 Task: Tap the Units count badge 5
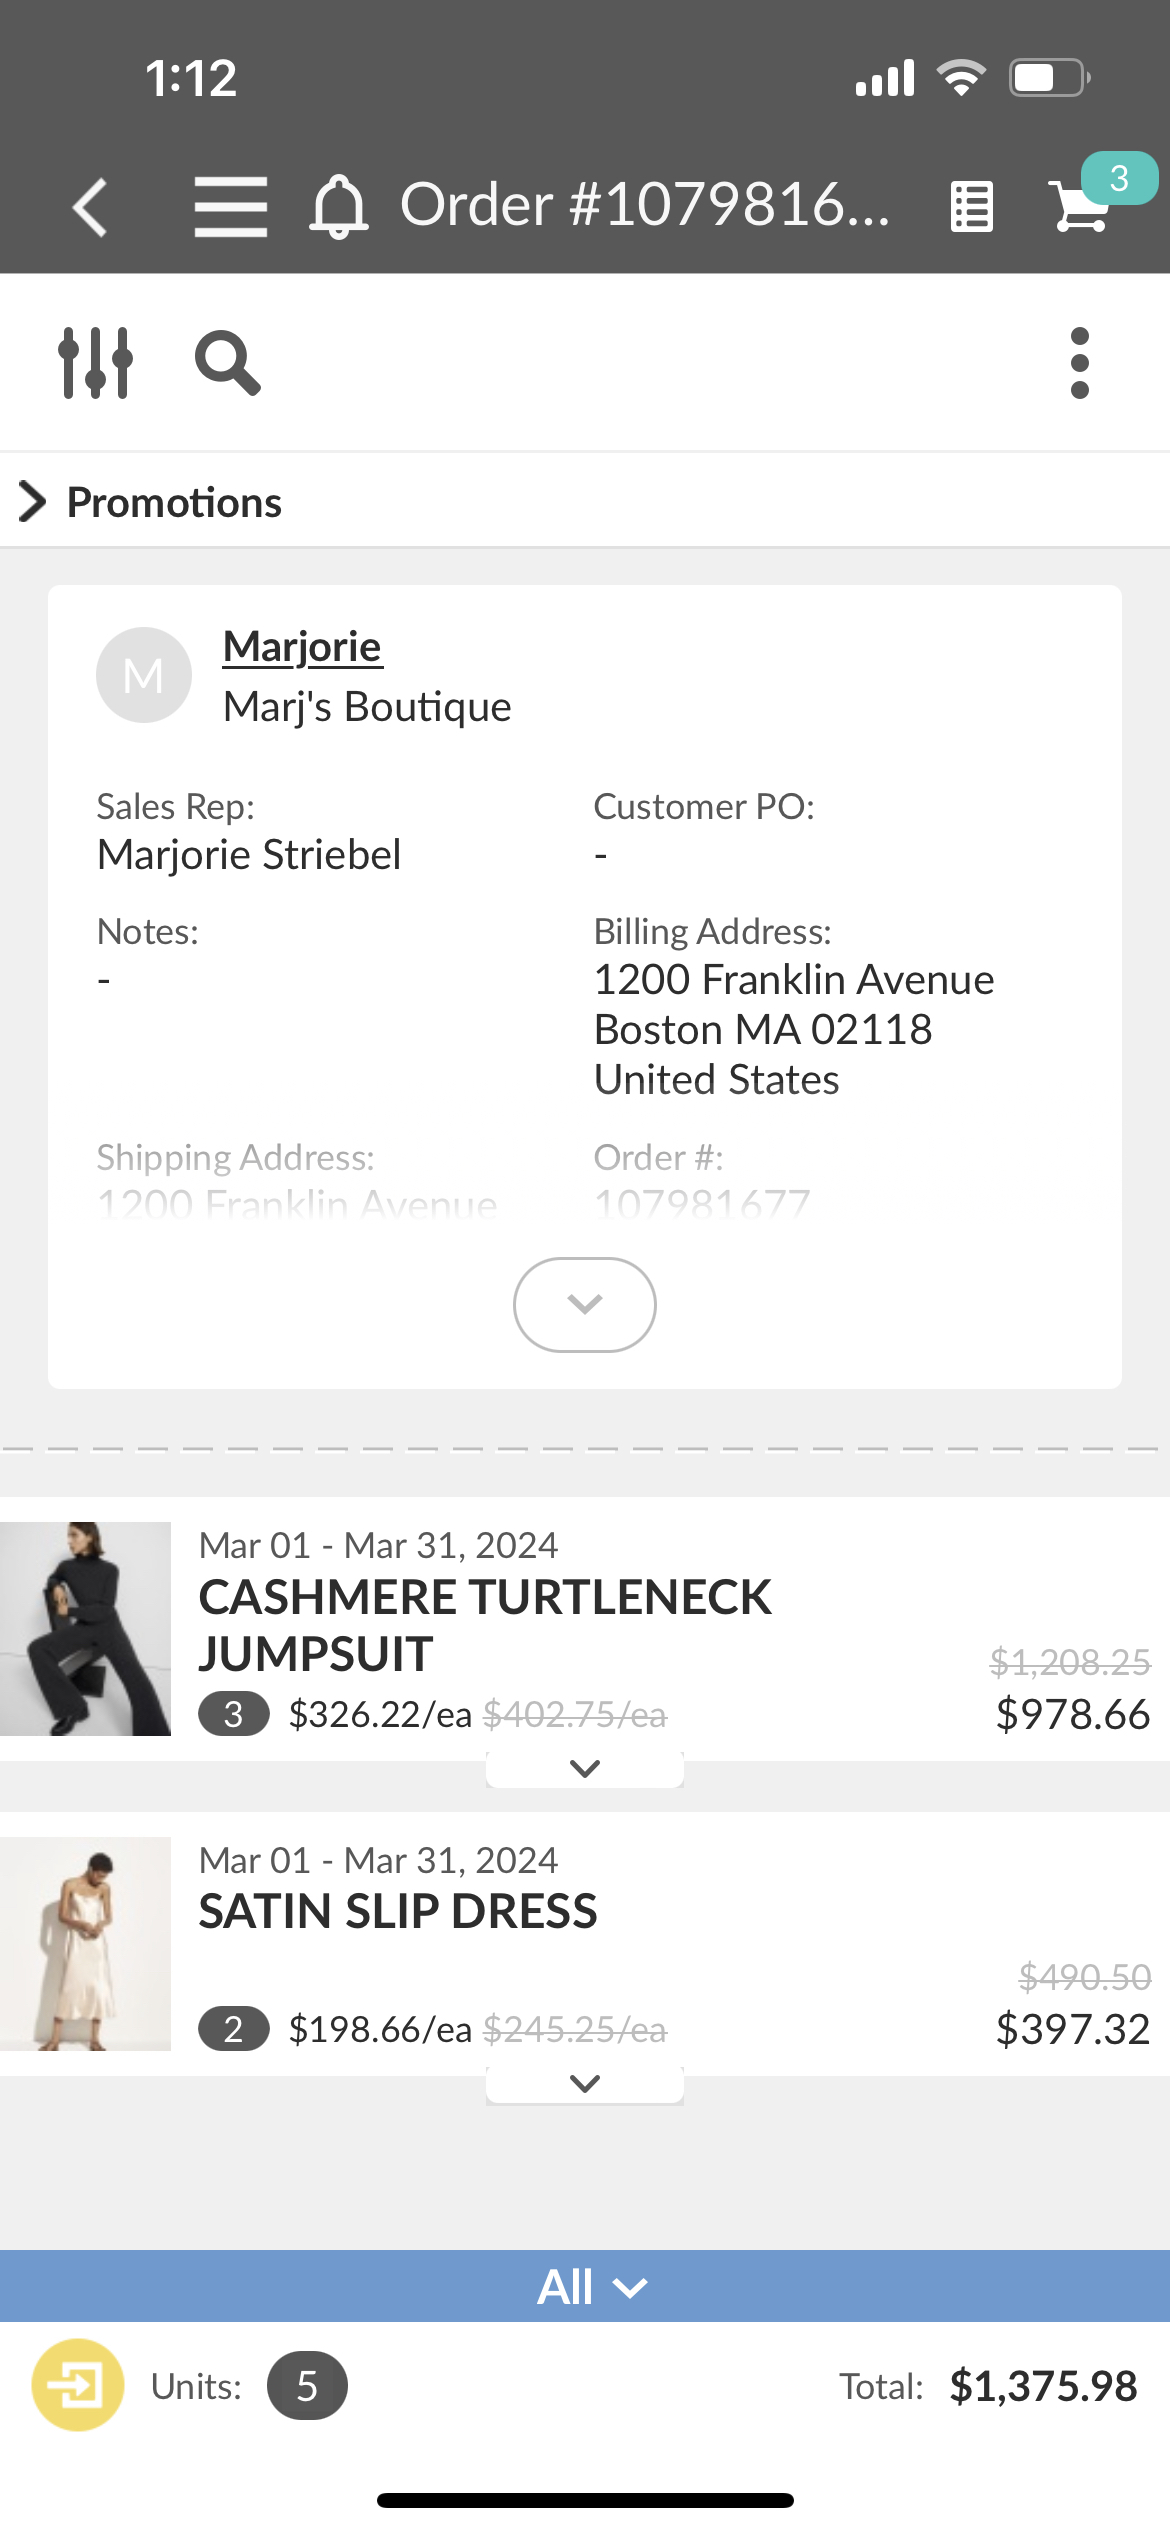pos(307,2386)
